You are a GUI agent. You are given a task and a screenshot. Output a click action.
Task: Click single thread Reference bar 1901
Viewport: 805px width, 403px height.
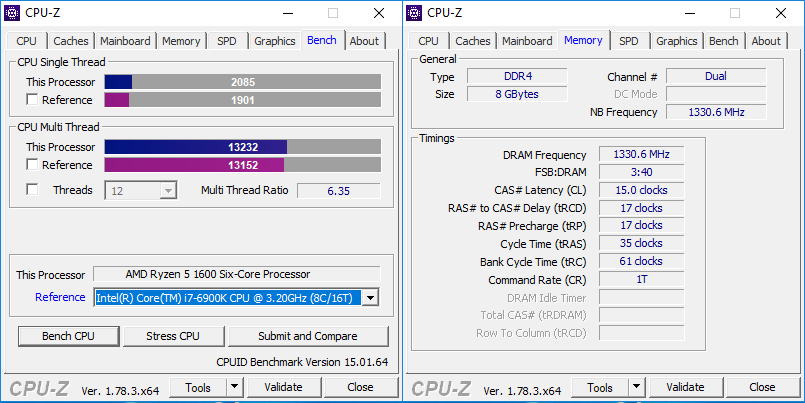(243, 100)
